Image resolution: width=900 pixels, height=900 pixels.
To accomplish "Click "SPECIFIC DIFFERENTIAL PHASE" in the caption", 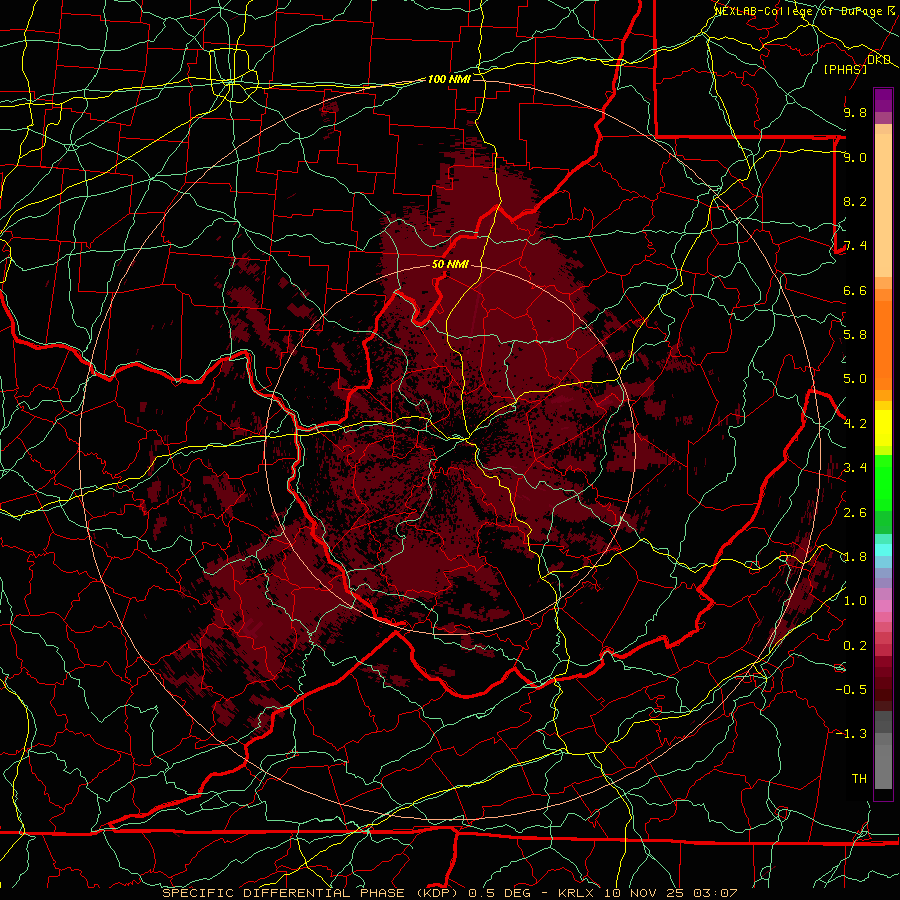I will pyautogui.click(x=283, y=893).
